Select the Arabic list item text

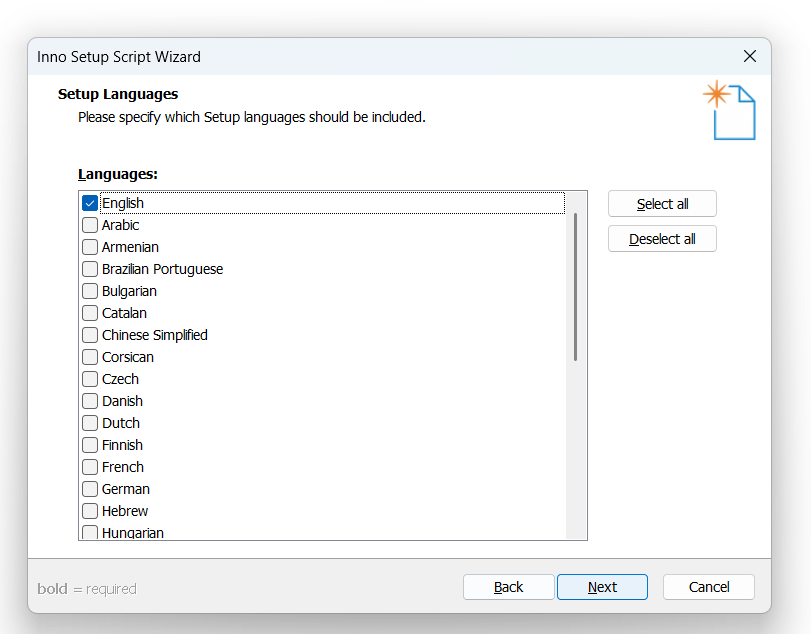coord(121,225)
